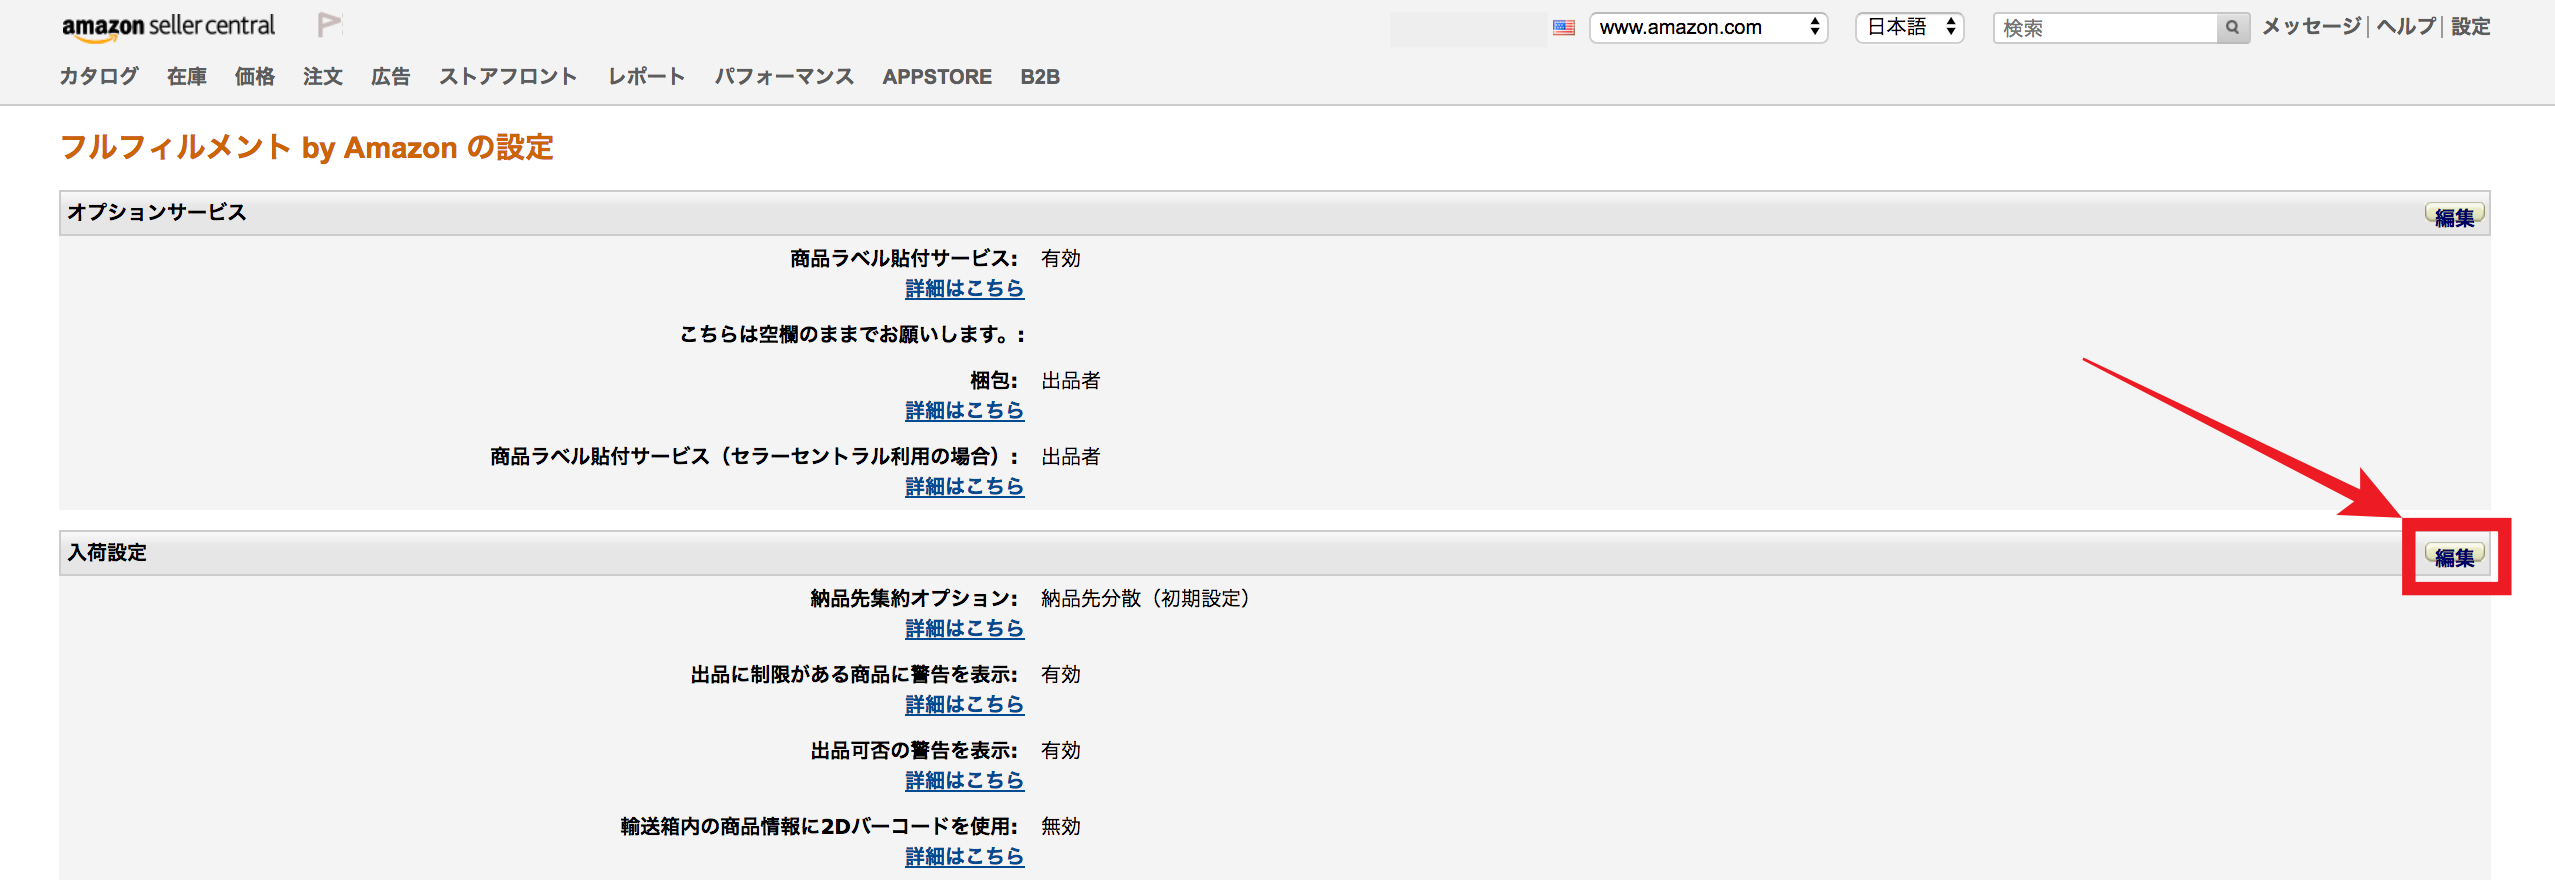Open the 設定 link in header
The height and width of the screenshot is (893, 2555).
coord(2470,27)
